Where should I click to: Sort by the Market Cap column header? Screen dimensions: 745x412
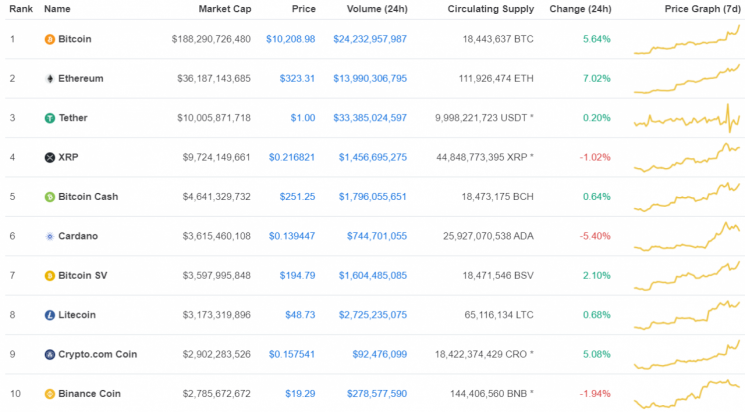(x=225, y=9)
